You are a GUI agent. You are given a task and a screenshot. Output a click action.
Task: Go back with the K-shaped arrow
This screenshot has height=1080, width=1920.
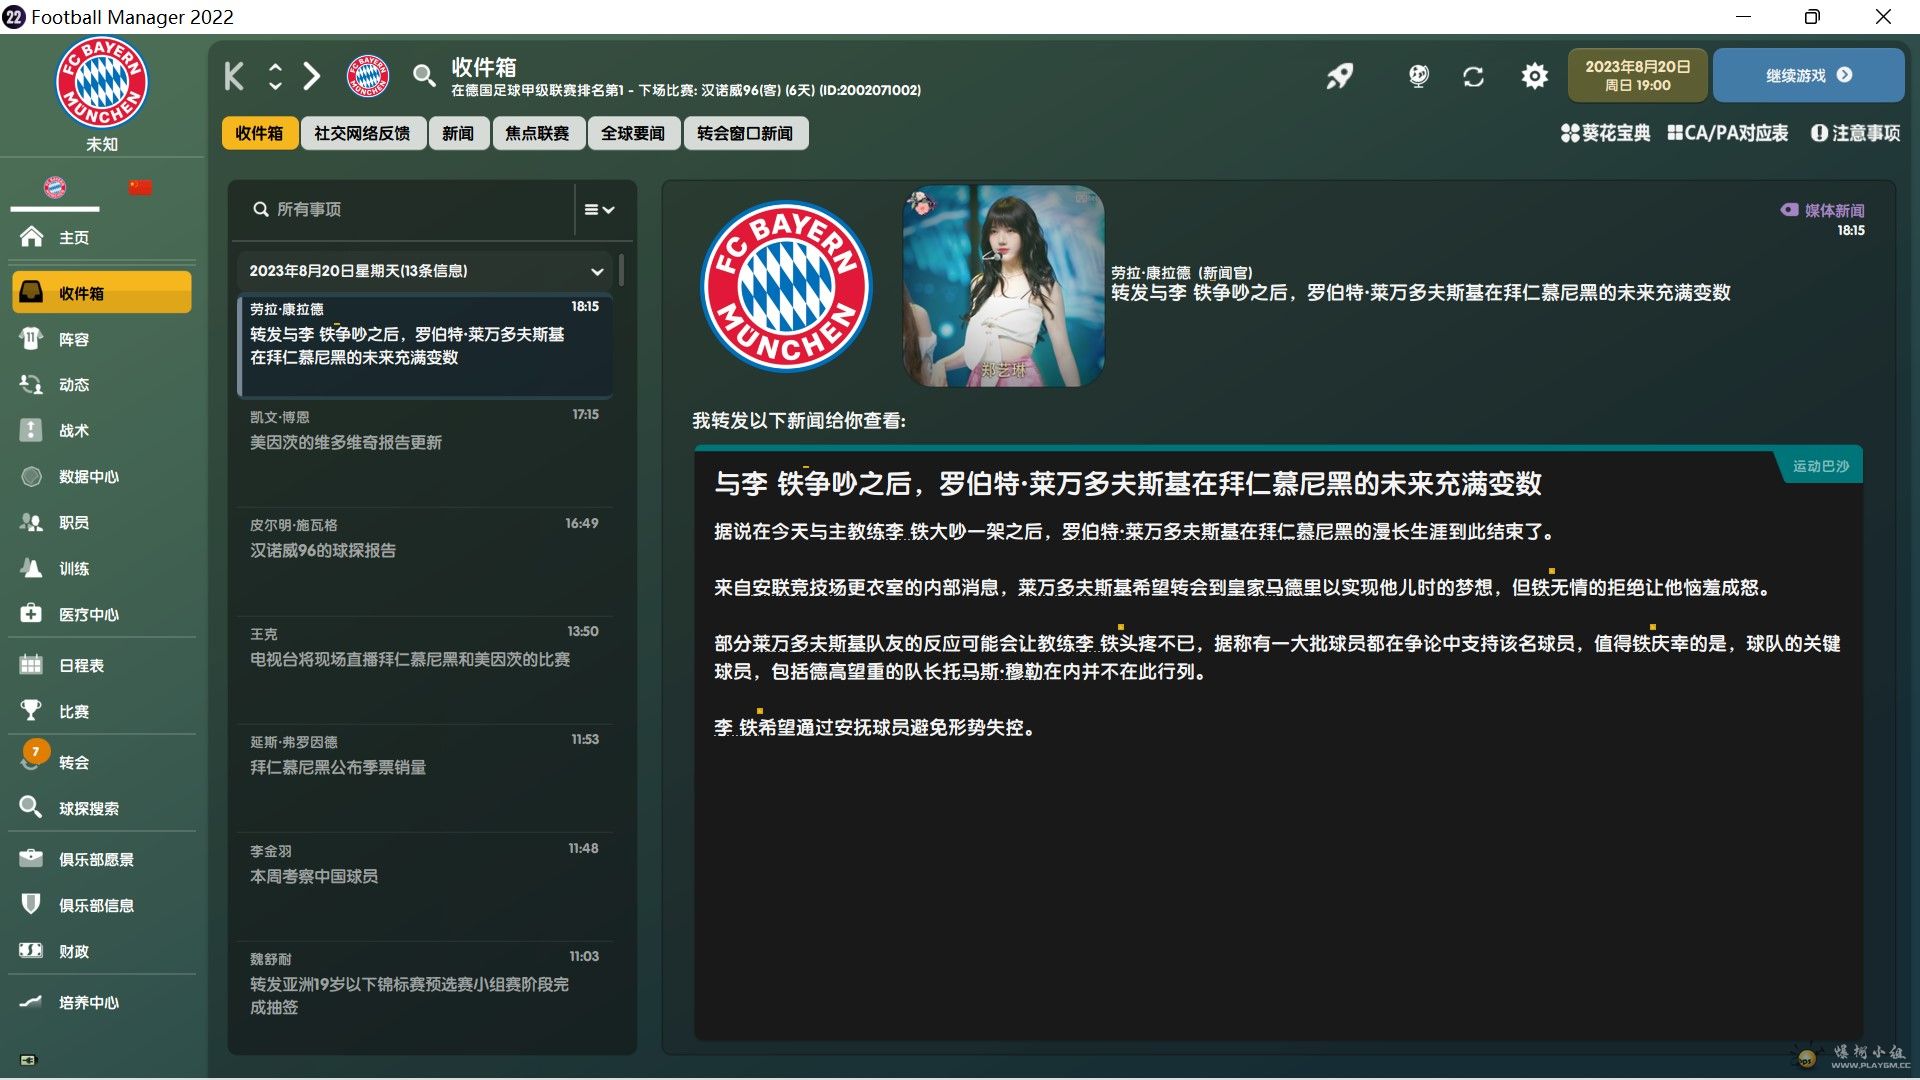point(234,76)
